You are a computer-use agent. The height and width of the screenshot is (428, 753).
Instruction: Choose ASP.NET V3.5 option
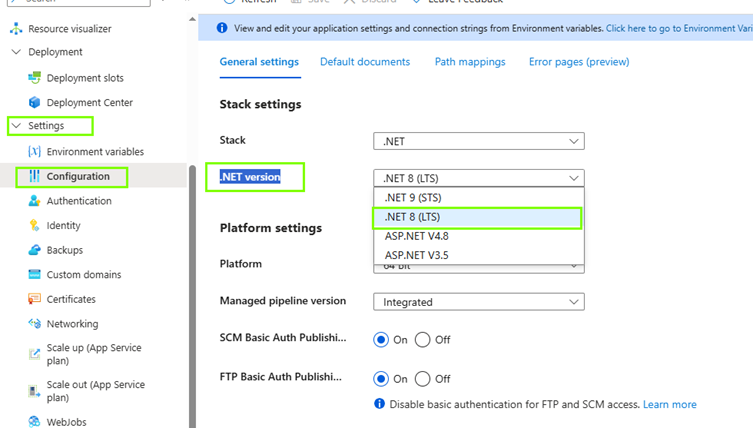pos(479,255)
